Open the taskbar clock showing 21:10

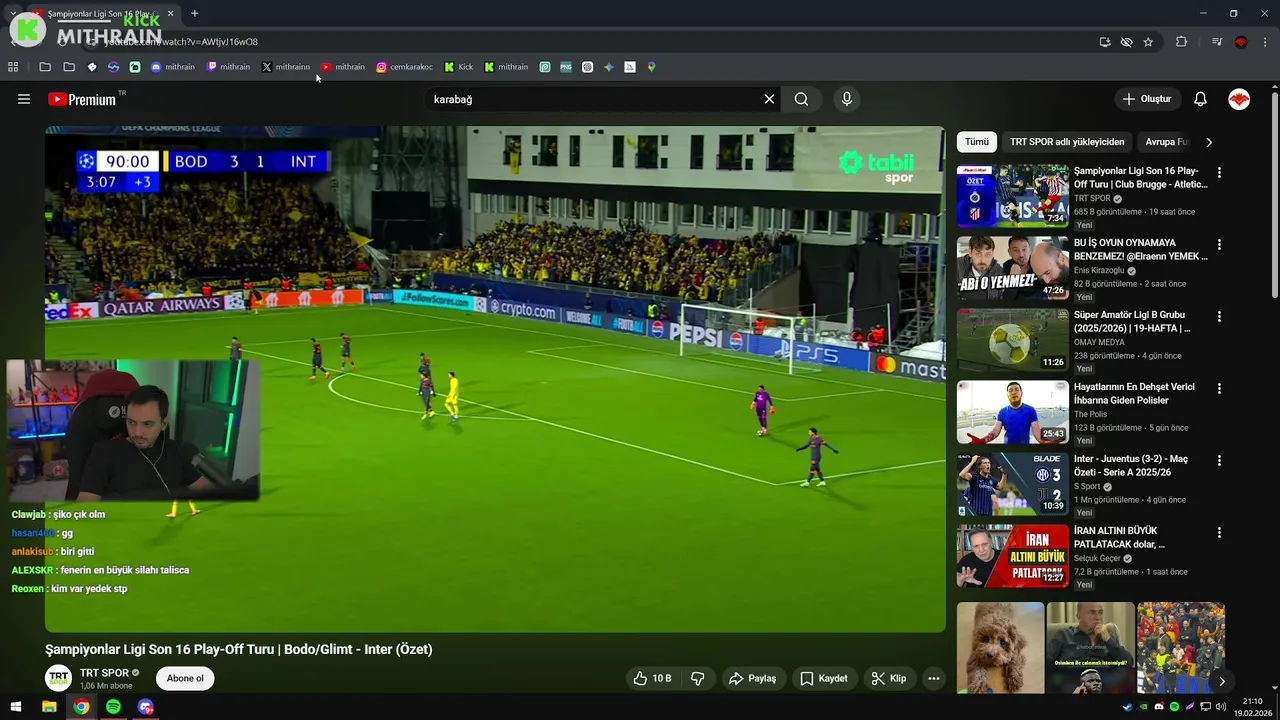point(1253,707)
